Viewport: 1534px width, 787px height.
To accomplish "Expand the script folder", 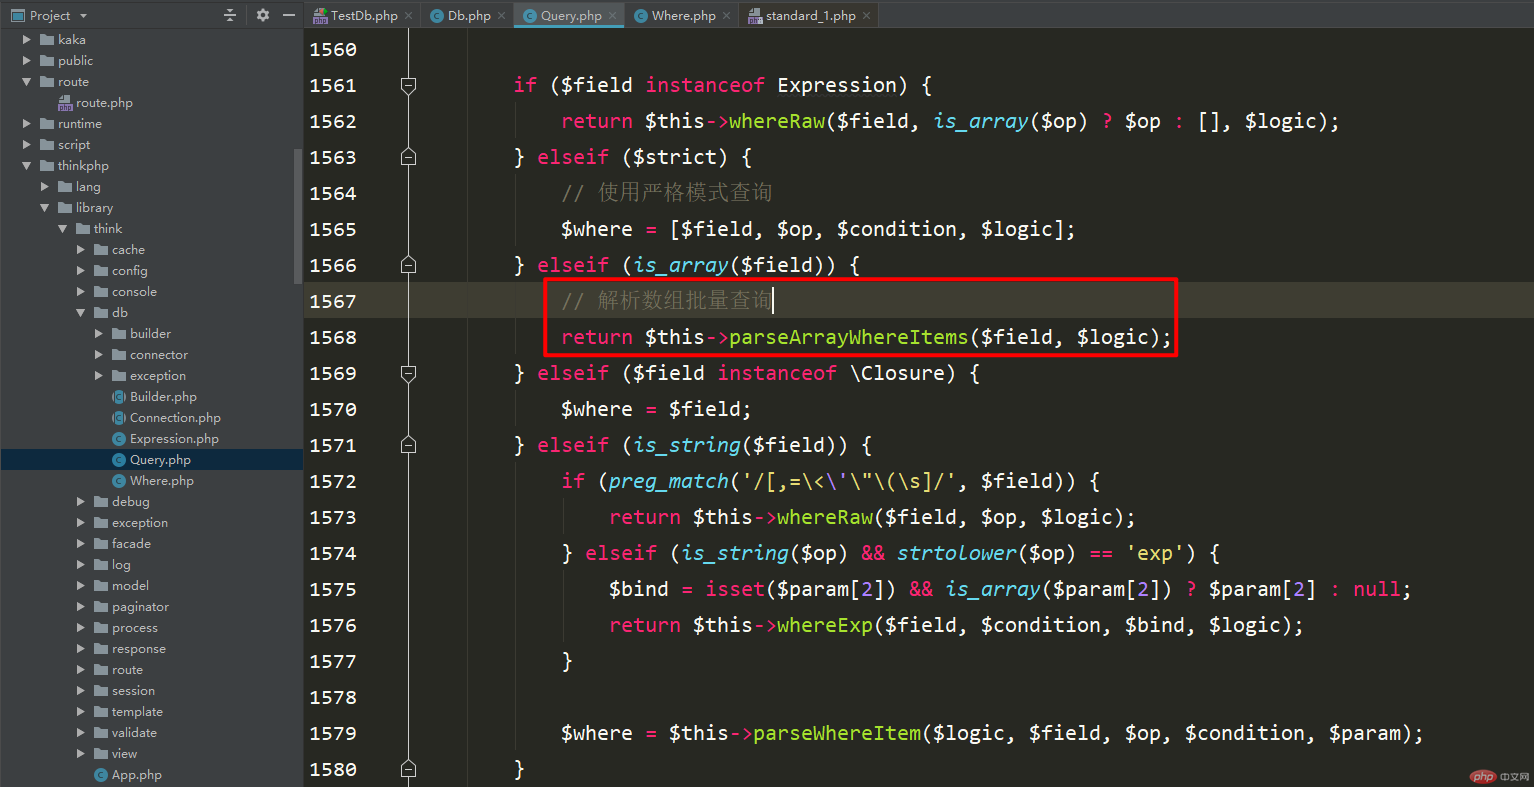I will tap(27, 145).
